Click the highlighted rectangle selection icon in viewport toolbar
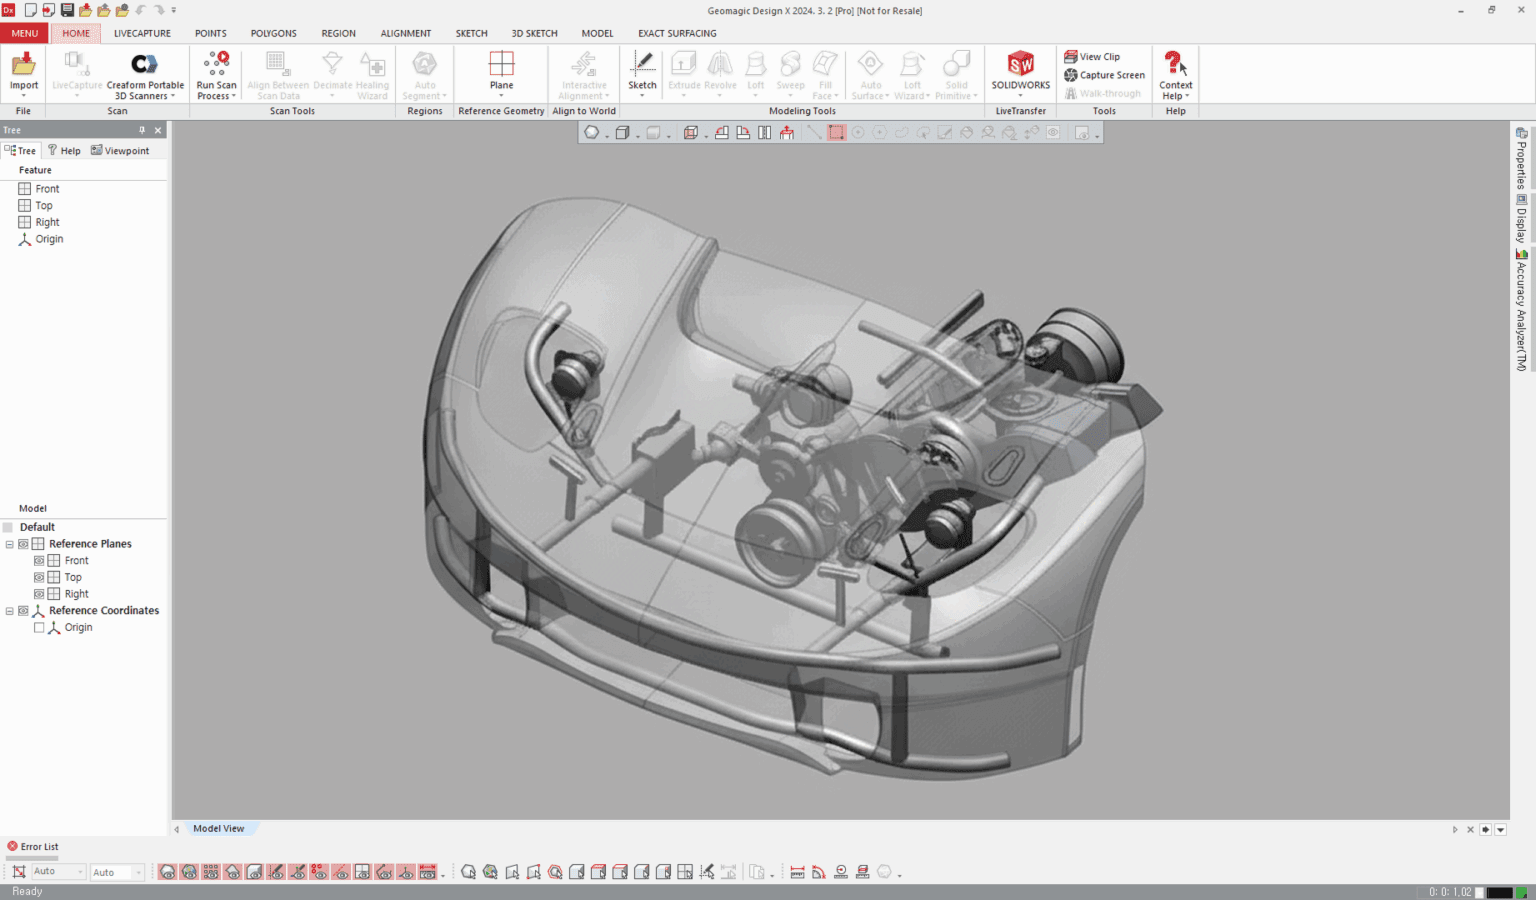The height and width of the screenshot is (900, 1536). coord(837,131)
